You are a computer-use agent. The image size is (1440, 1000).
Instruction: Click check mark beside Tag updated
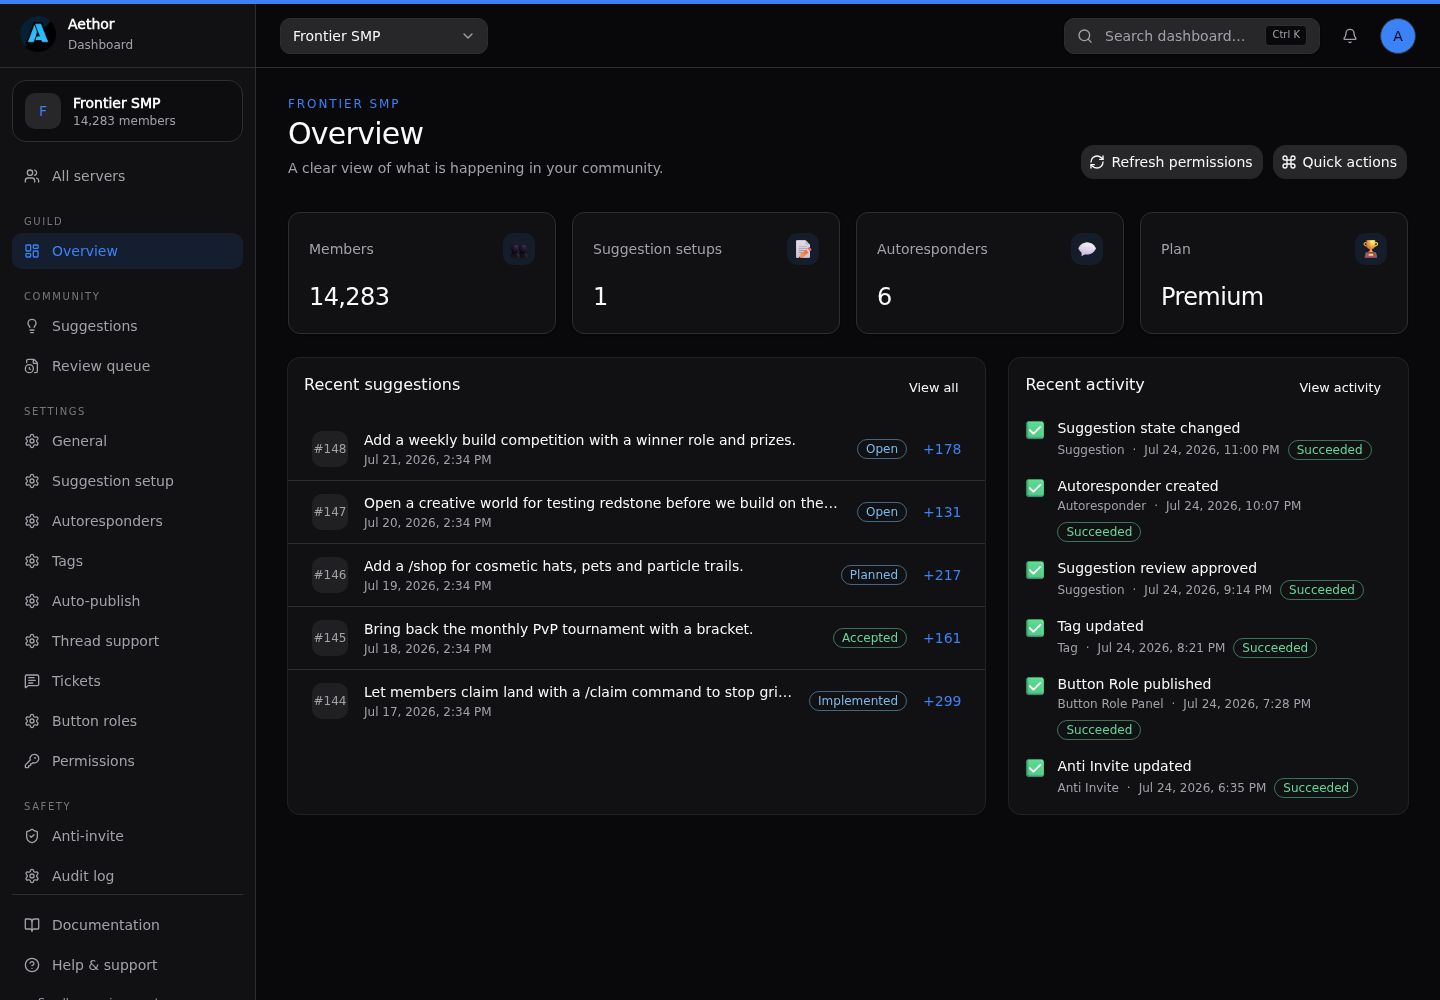(x=1035, y=628)
